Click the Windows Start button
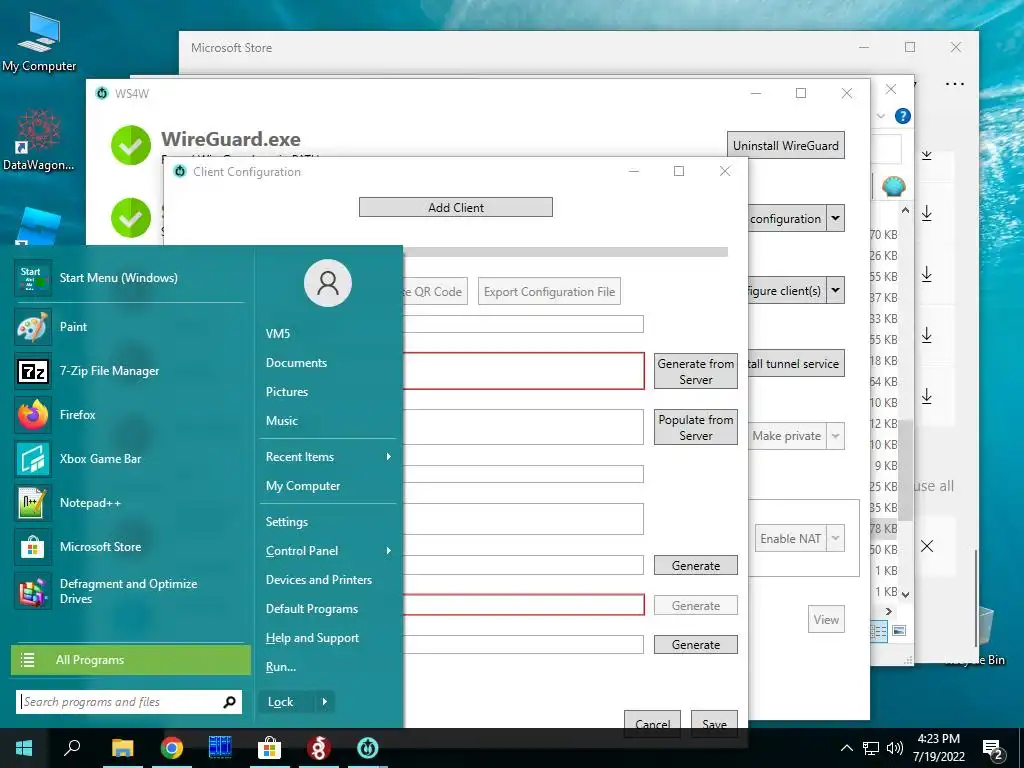The image size is (1024, 768). coord(24,748)
